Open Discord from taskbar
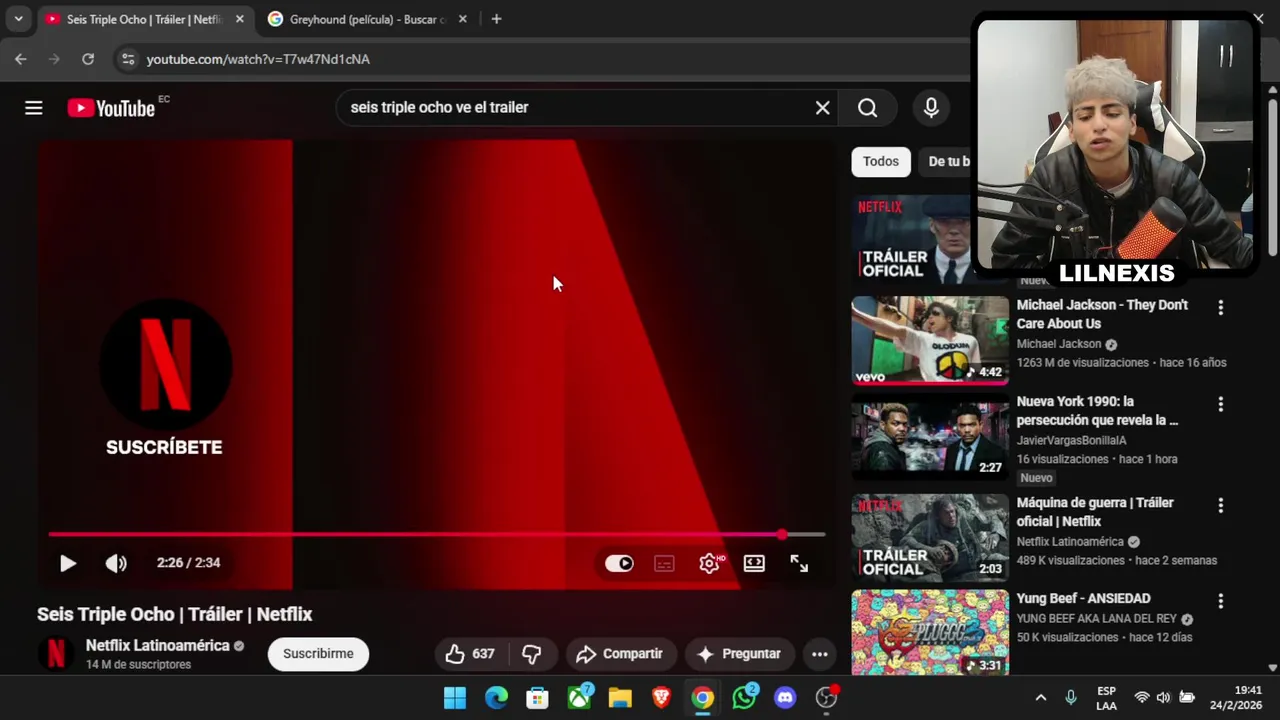The image size is (1280, 720). 785,698
